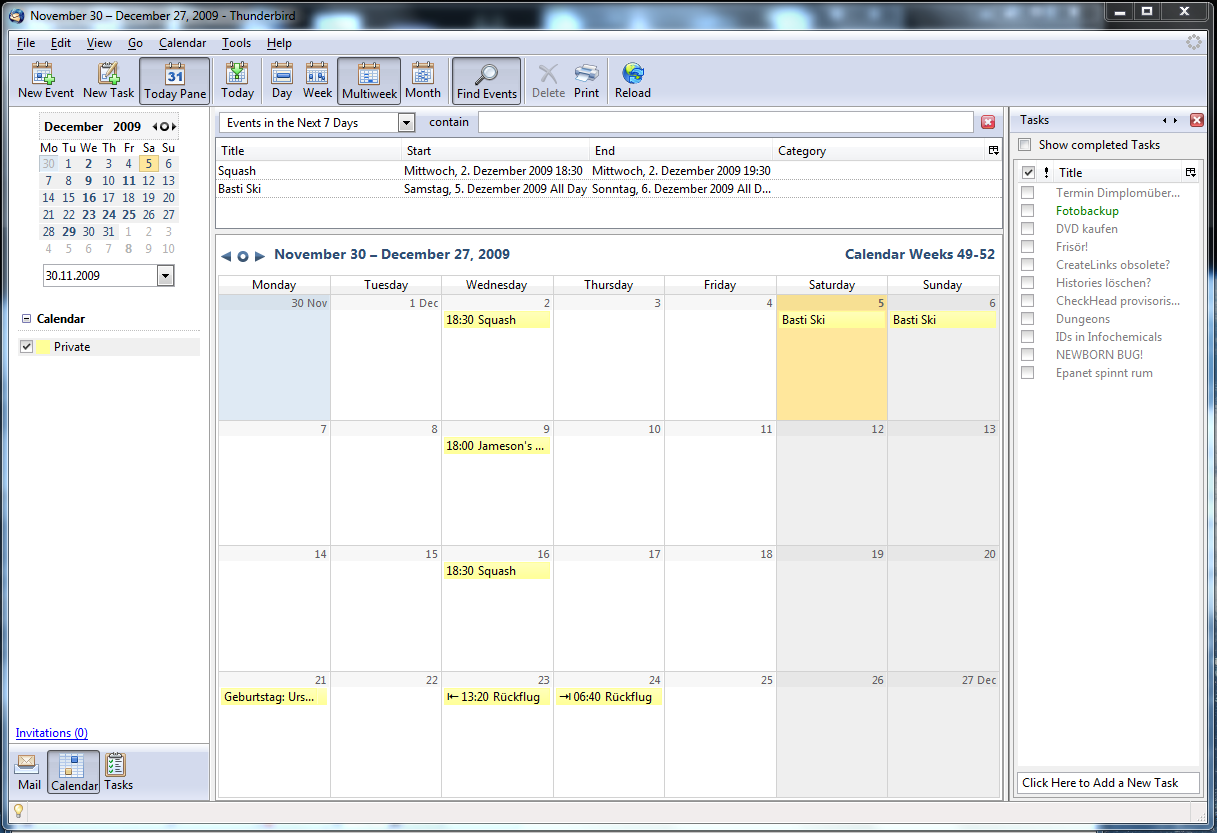Click the Click Here to Add a New Task field
1217x833 pixels.
coord(1108,783)
